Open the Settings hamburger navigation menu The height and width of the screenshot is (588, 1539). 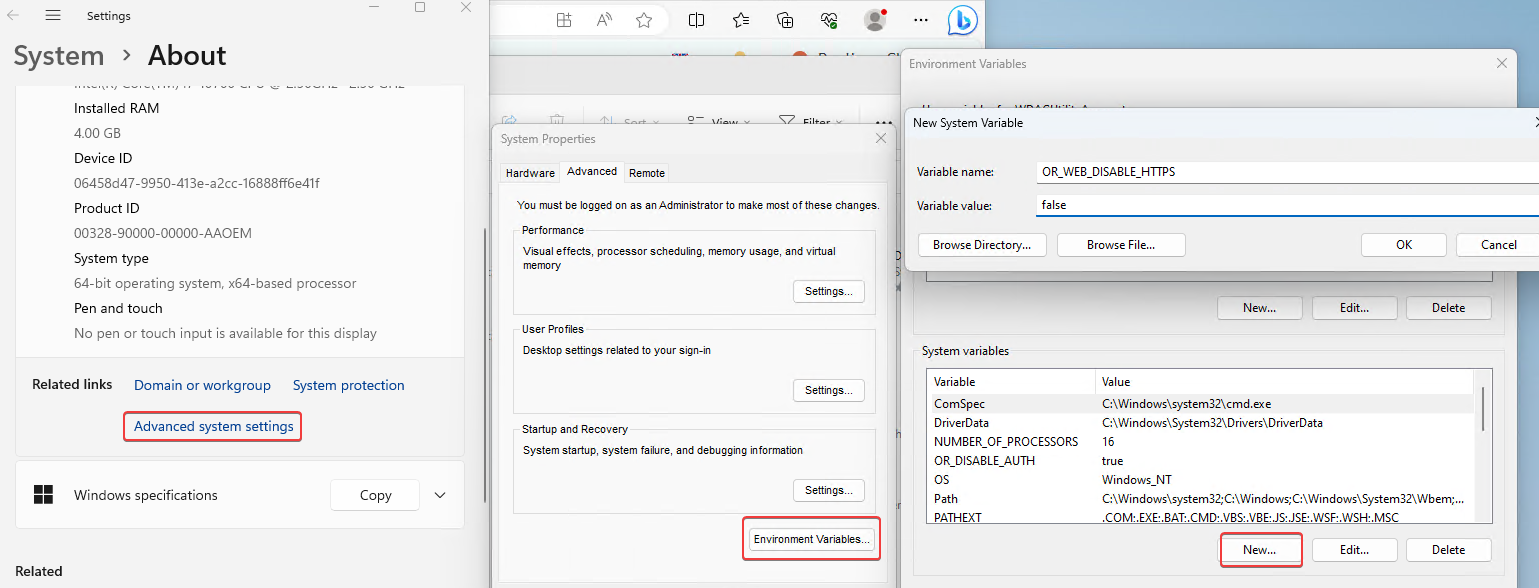point(53,15)
